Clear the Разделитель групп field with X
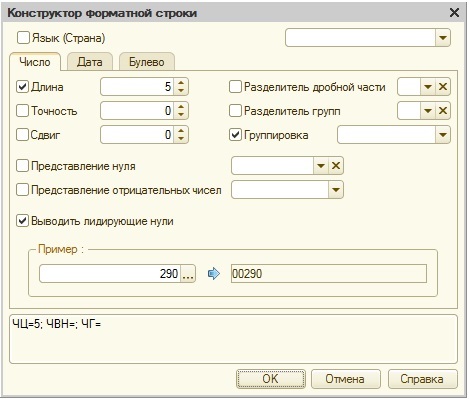Screen dimensions: 469x399 click(443, 111)
